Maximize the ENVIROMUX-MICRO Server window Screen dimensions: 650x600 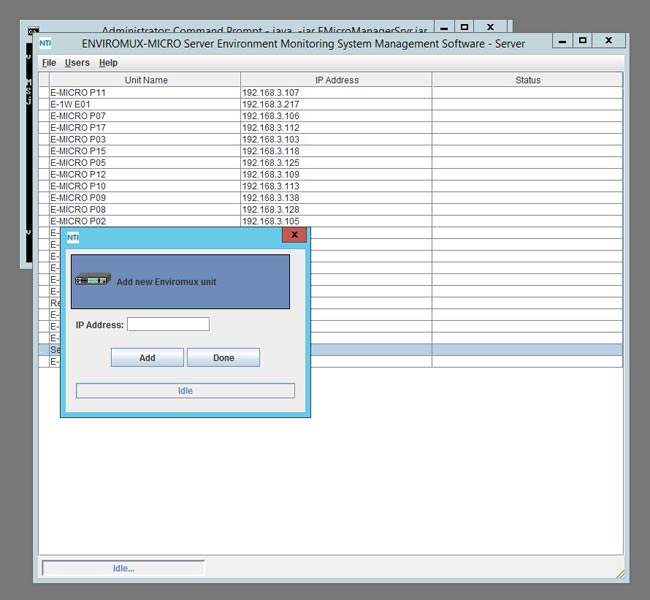click(x=582, y=41)
